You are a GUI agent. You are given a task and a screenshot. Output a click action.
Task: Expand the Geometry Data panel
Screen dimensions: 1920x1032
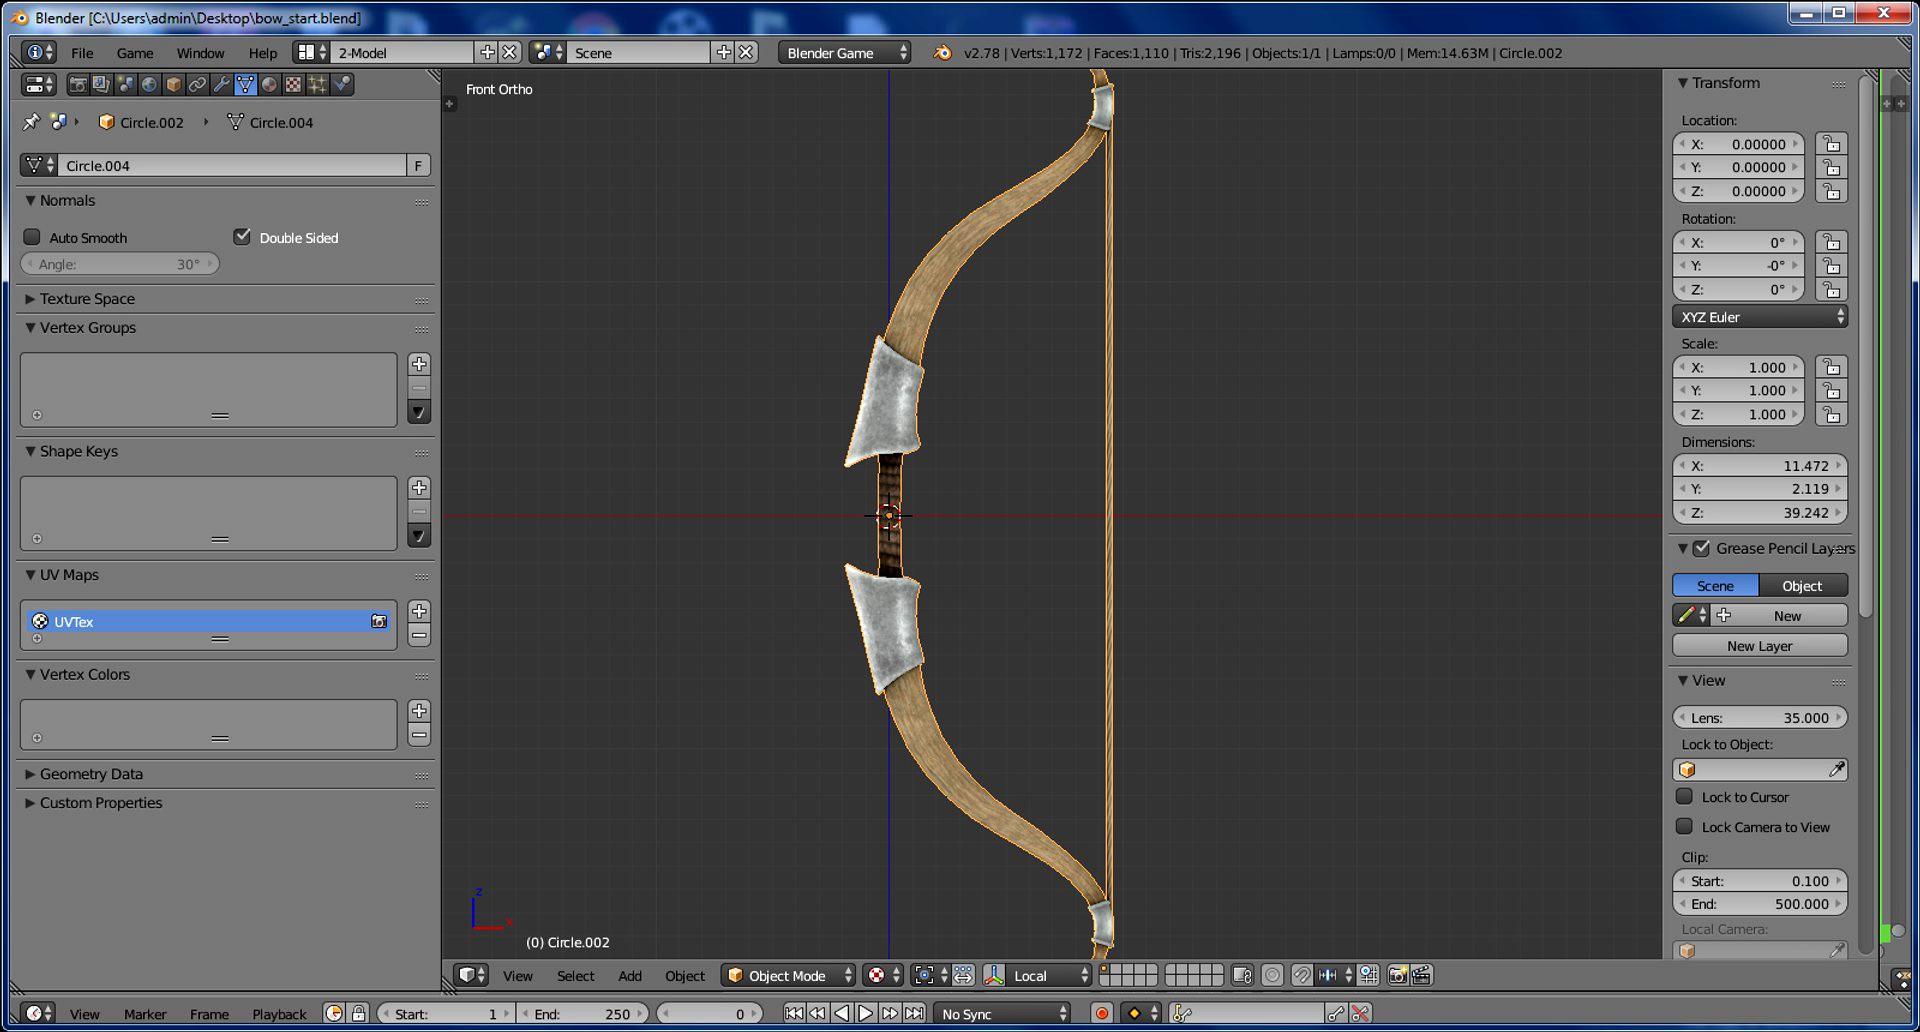(91, 774)
